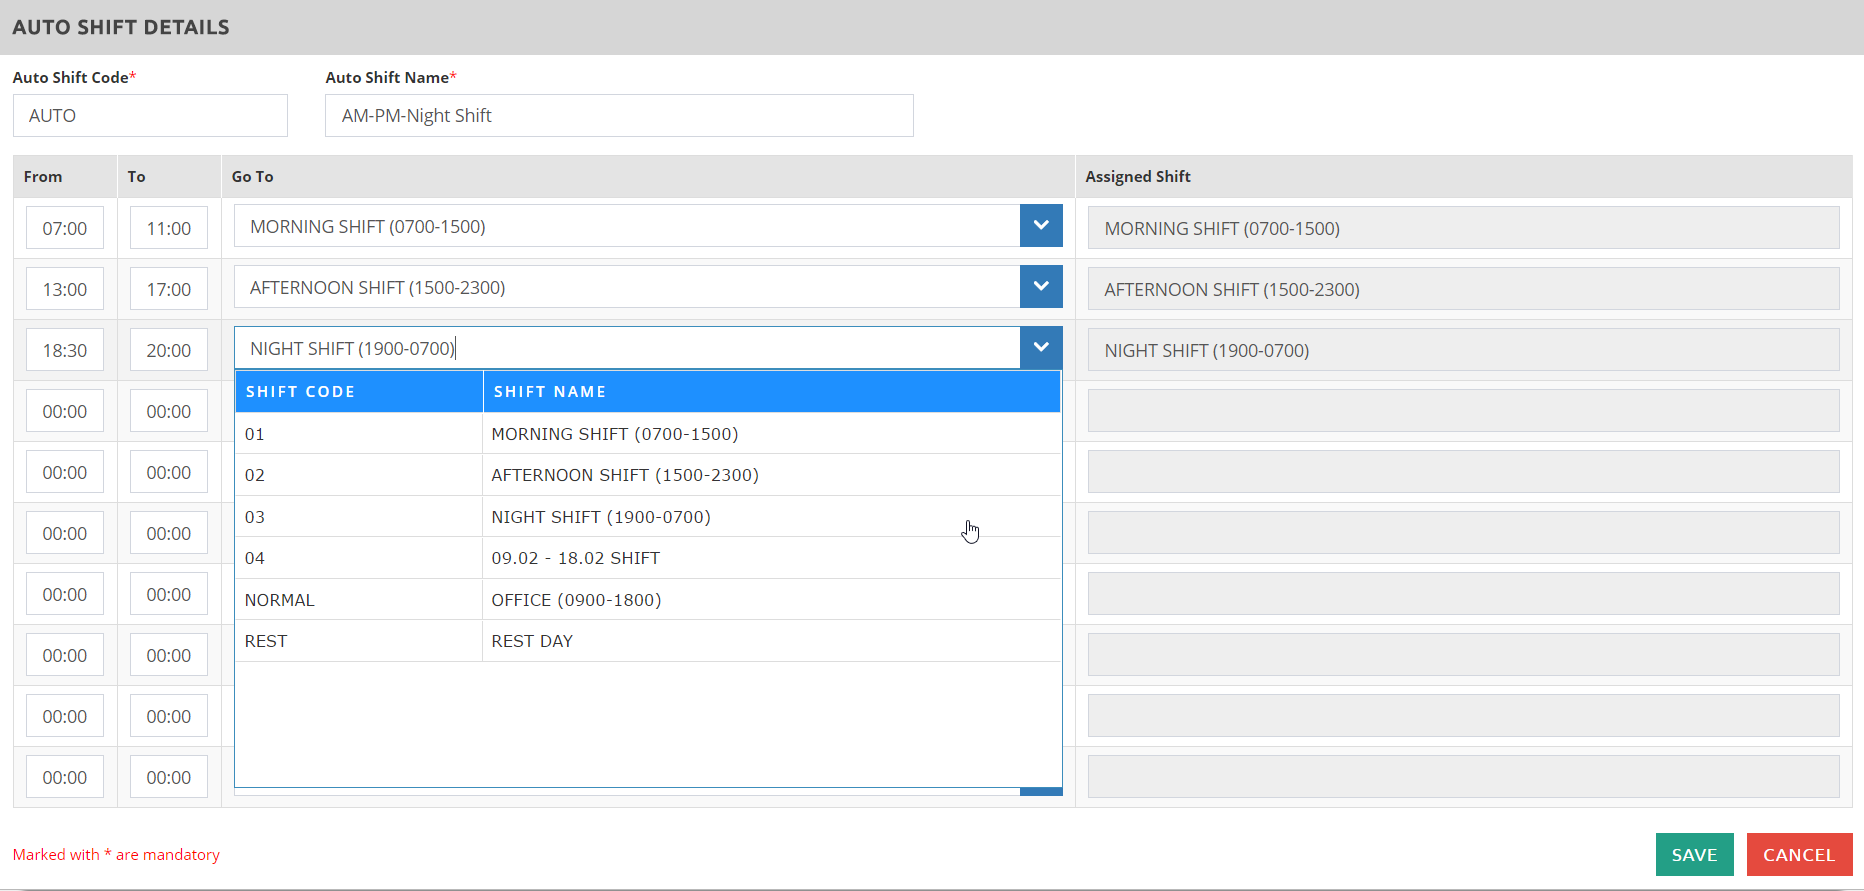Select the 09.02 - 18.02 Shift option

point(647,558)
